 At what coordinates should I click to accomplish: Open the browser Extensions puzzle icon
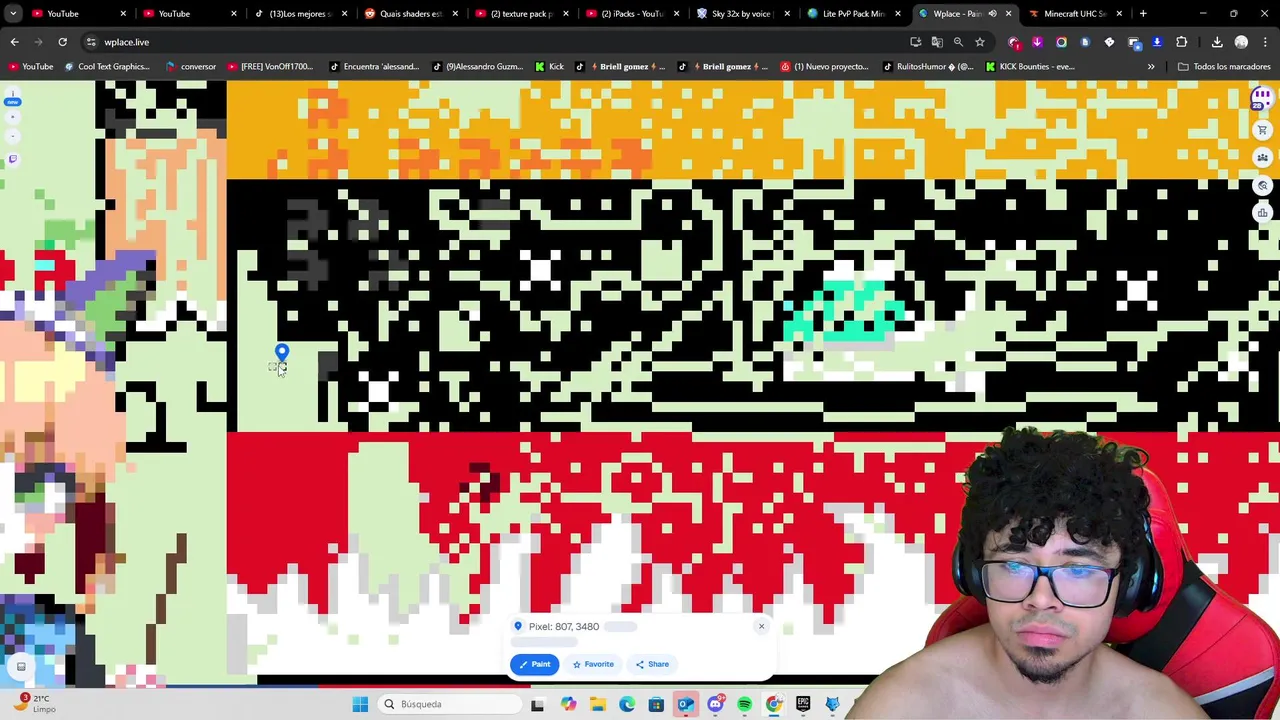point(1182,42)
